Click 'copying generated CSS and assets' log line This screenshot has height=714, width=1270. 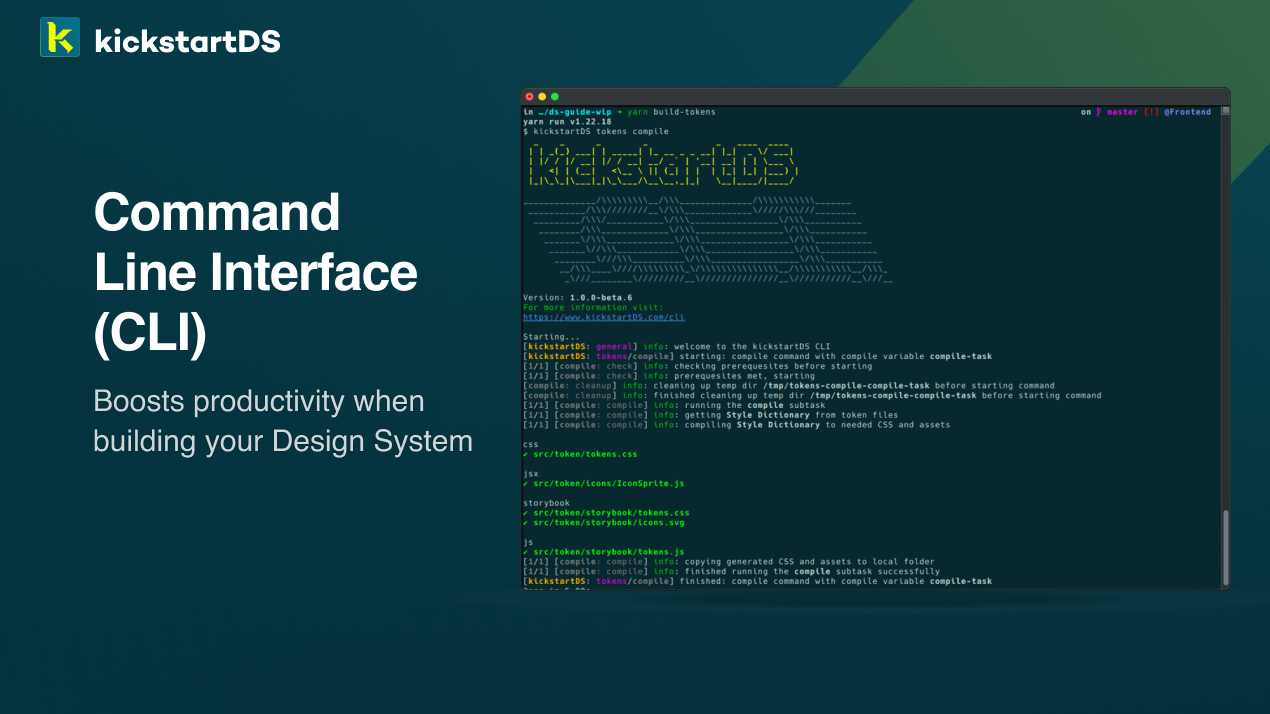pos(729,561)
